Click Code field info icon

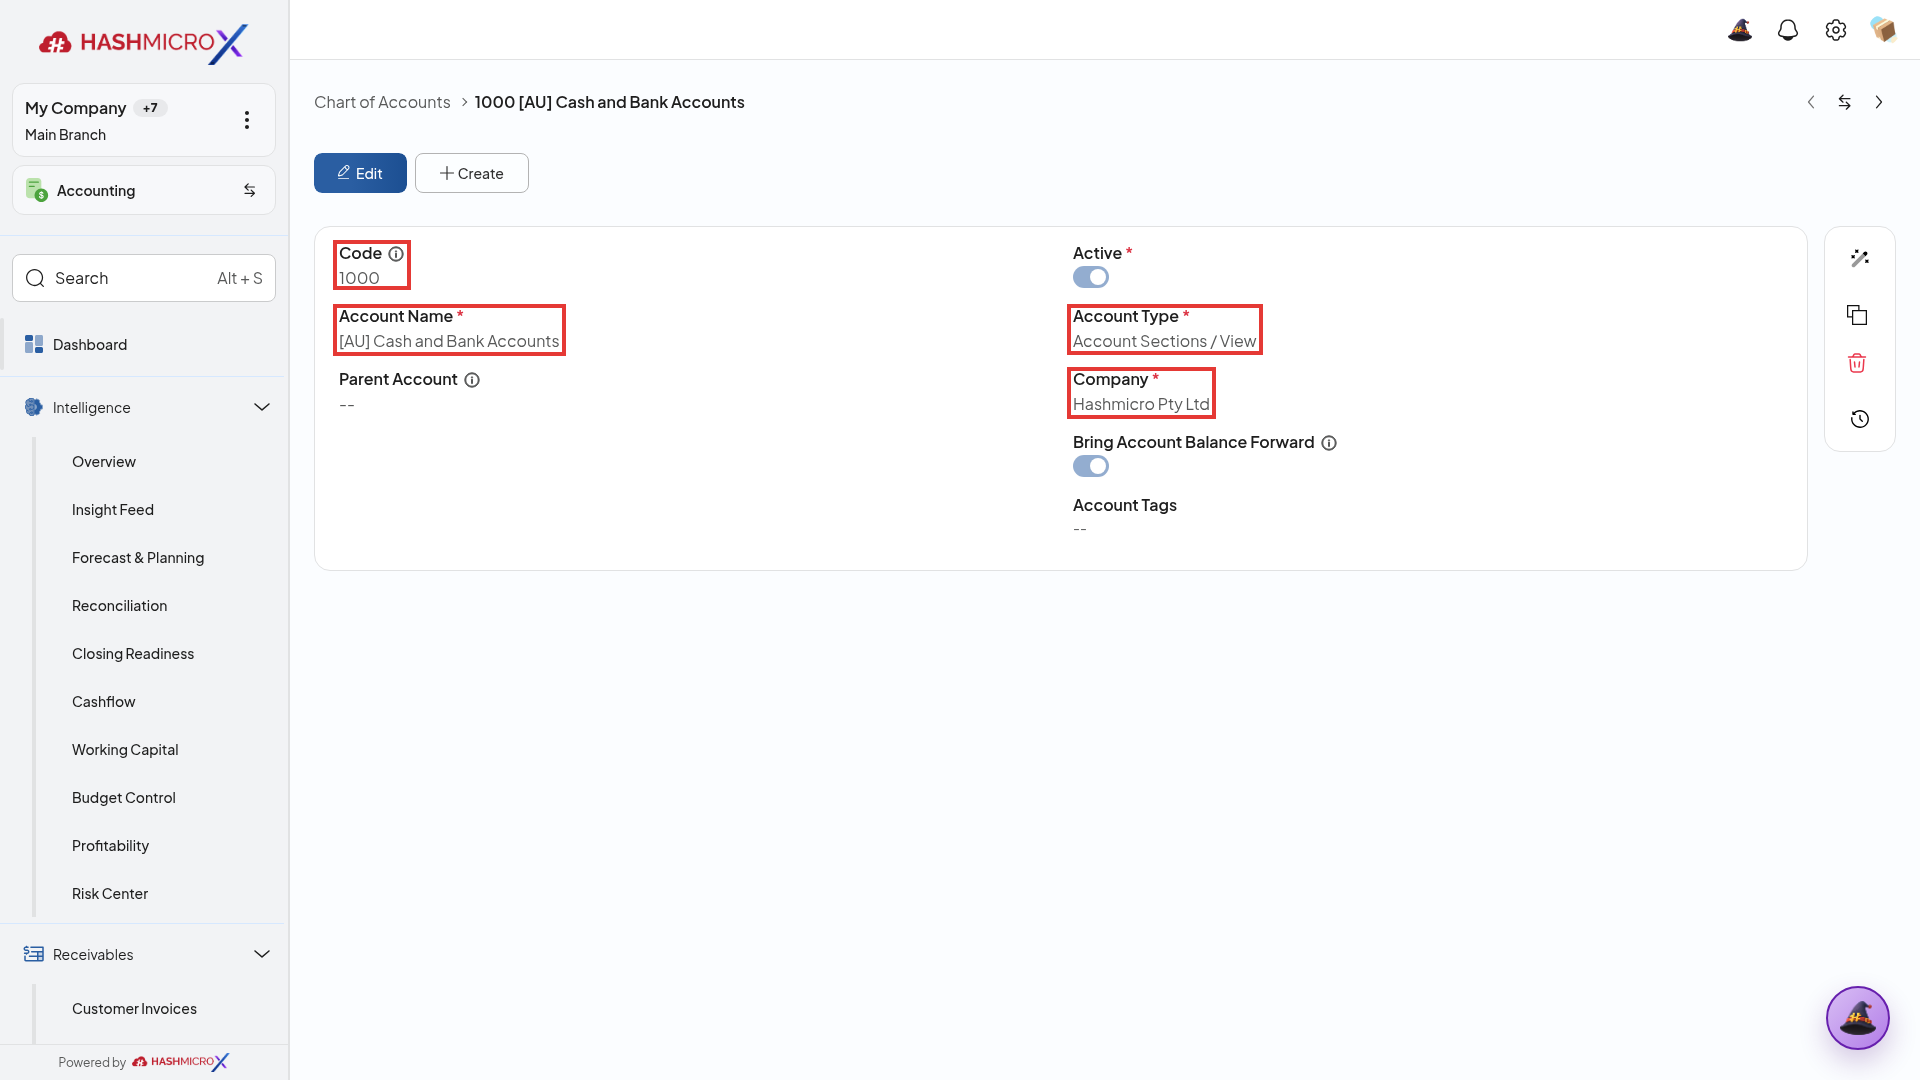396,254
